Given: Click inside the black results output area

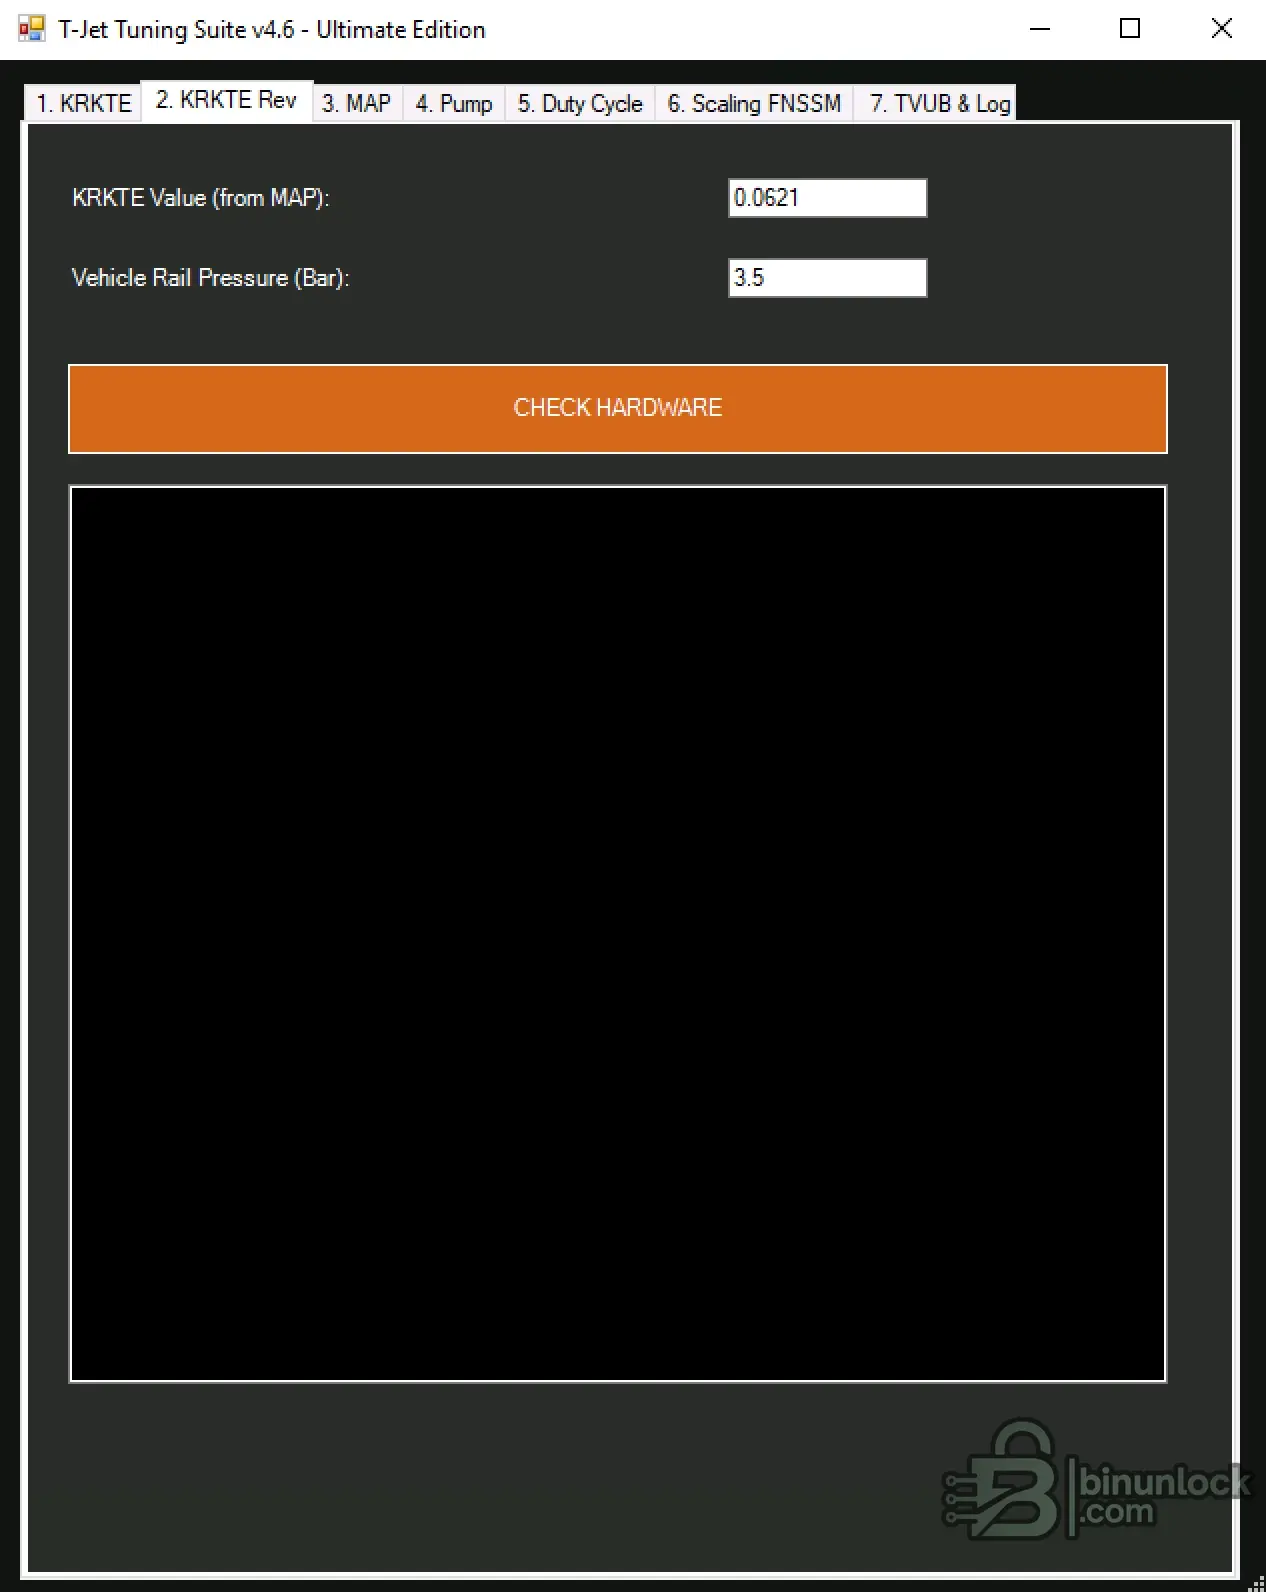Looking at the screenshot, I should pos(617,934).
